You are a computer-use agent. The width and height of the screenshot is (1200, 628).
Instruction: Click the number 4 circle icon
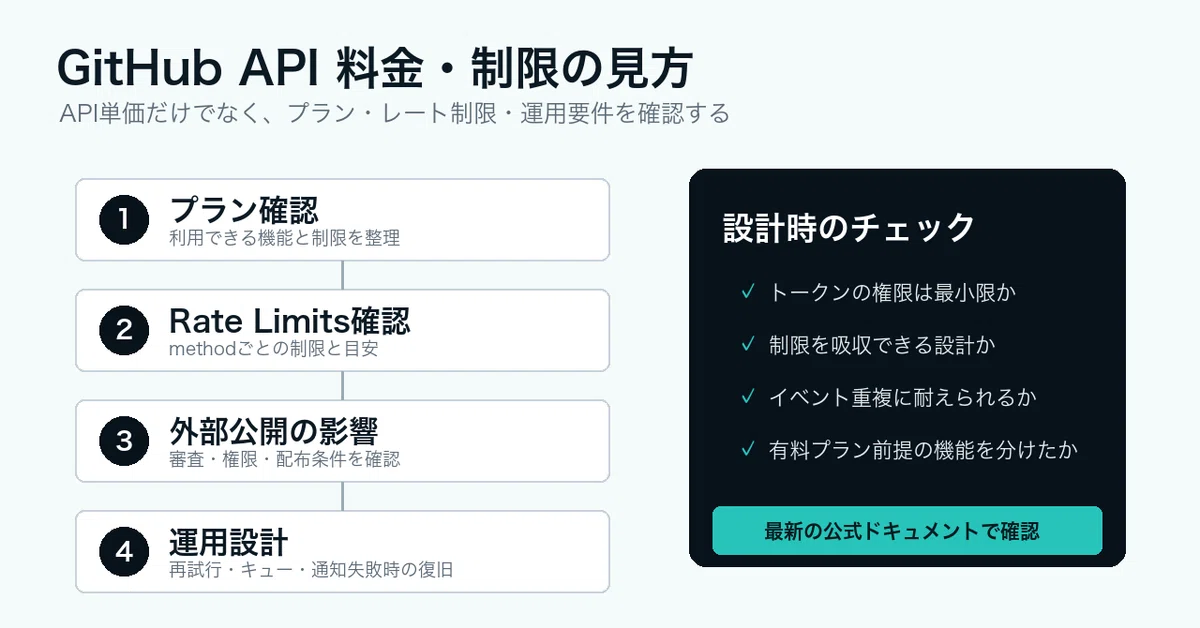[x=124, y=552]
